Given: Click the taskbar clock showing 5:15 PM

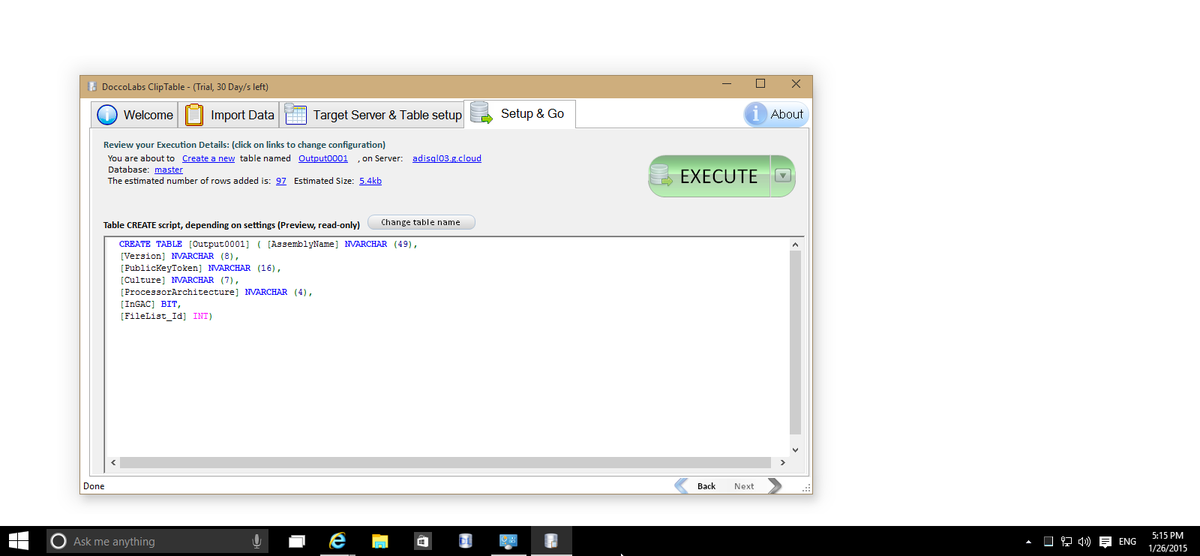Looking at the screenshot, I should point(1168,541).
